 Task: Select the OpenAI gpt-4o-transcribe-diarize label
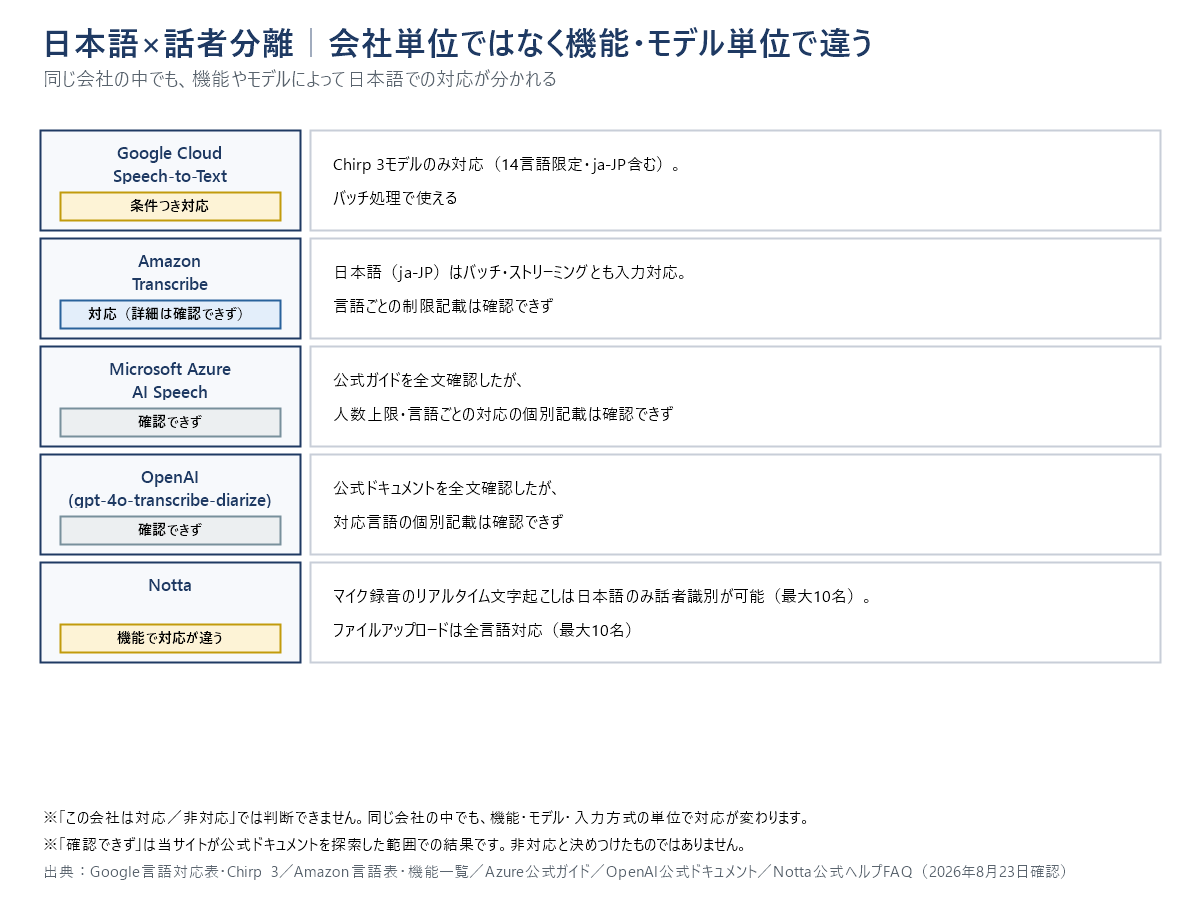tap(170, 489)
